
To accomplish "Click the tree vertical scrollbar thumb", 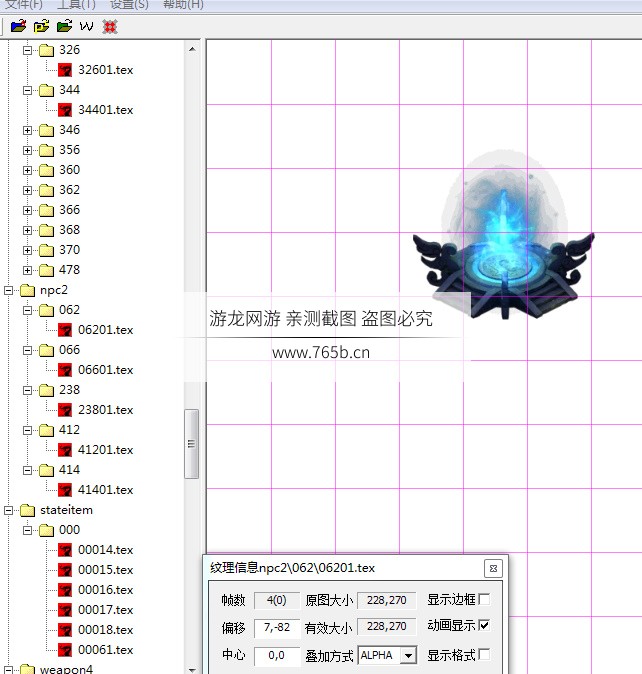I will tap(192, 444).
